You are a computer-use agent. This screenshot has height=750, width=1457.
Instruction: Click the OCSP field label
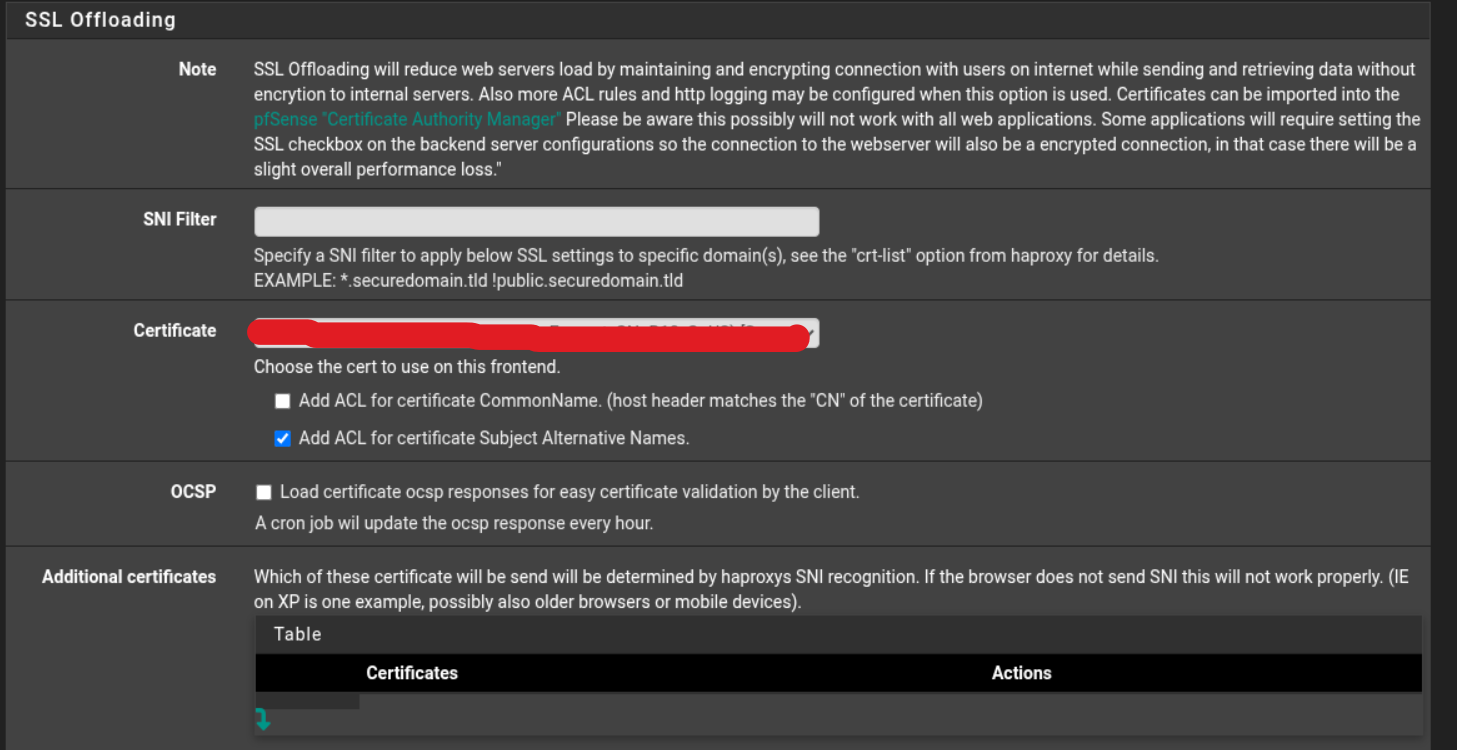click(193, 491)
